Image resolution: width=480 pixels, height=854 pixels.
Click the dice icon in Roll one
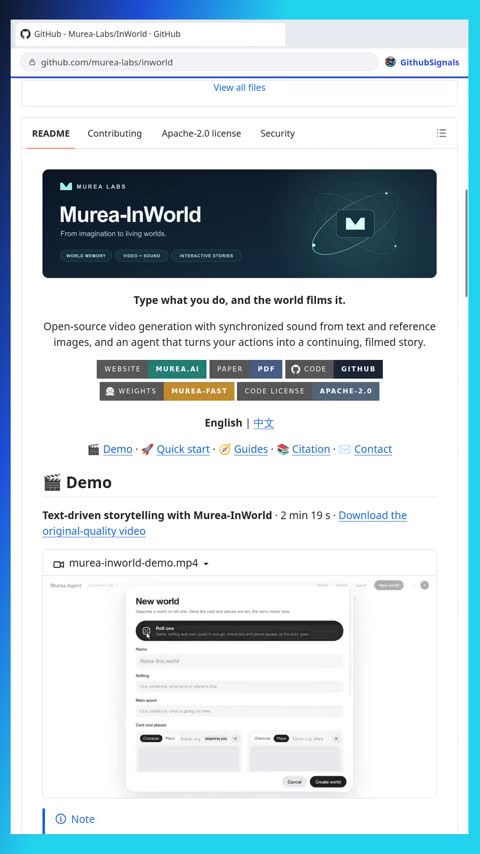coord(147,631)
